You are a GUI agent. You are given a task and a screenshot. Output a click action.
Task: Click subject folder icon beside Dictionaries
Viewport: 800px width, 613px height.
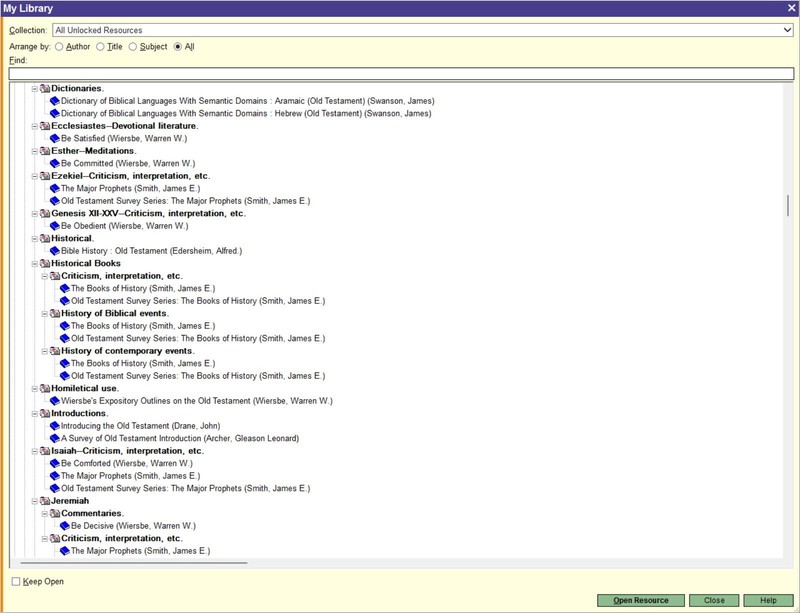[x=45, y=88]
